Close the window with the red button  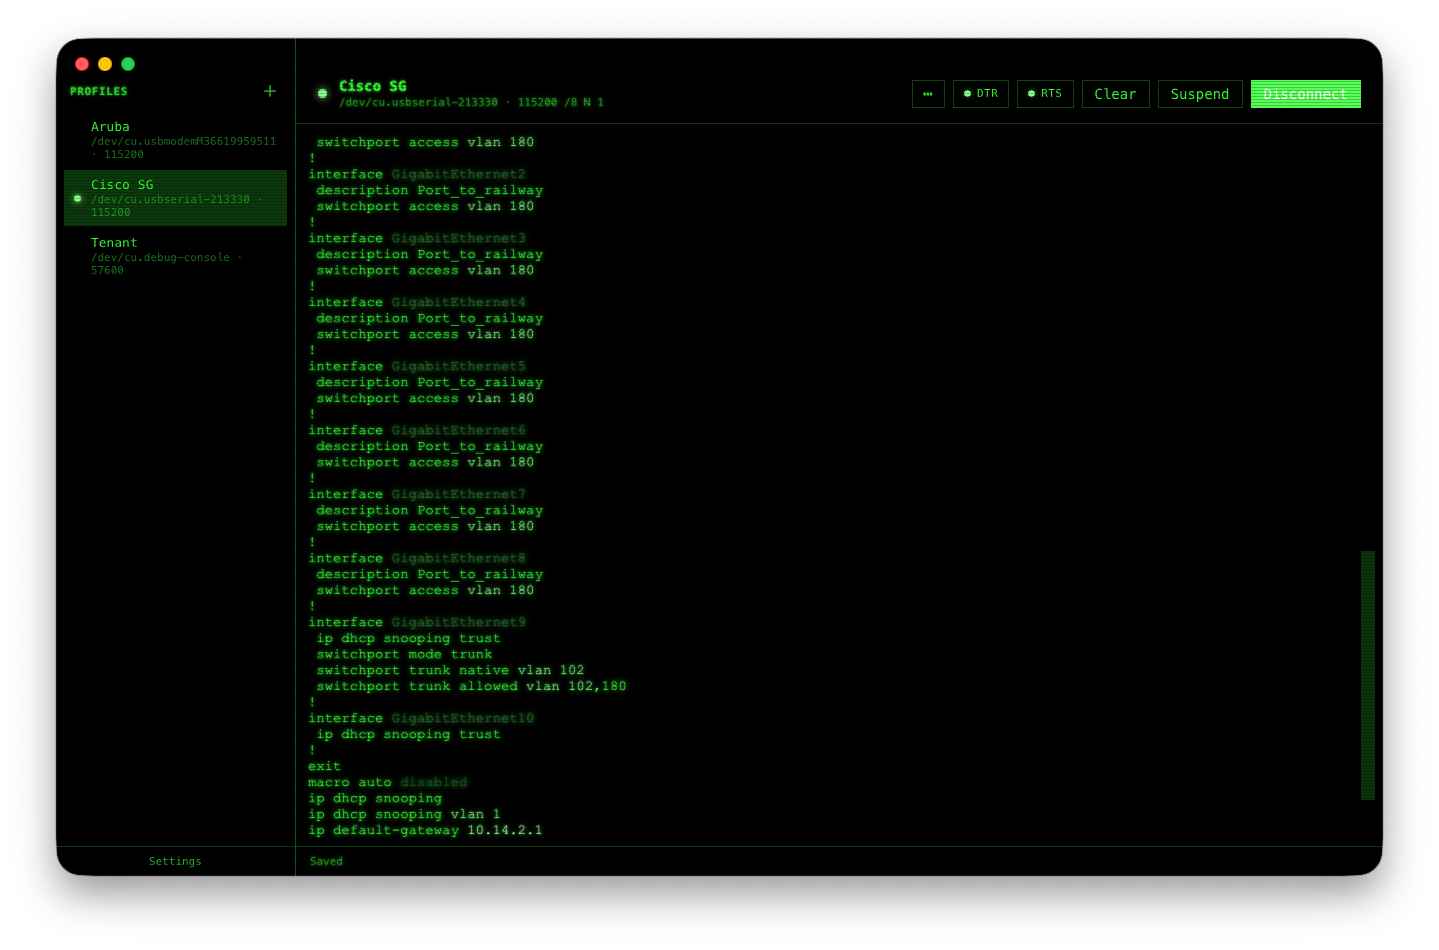coord(82,64)
